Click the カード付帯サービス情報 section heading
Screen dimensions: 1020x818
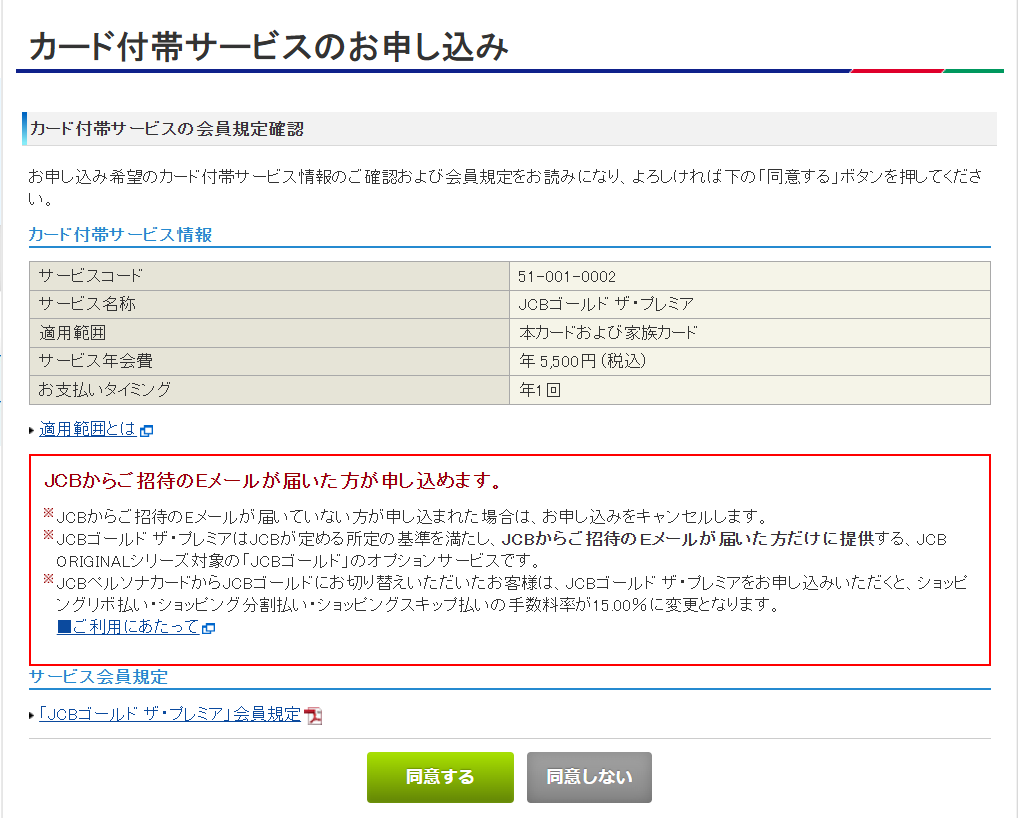click(x=120, y=235)
